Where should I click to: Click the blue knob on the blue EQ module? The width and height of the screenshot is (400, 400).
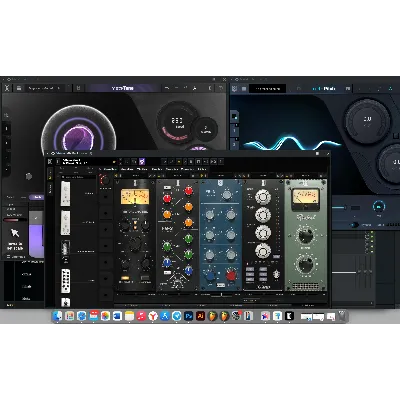click(210, 276)
